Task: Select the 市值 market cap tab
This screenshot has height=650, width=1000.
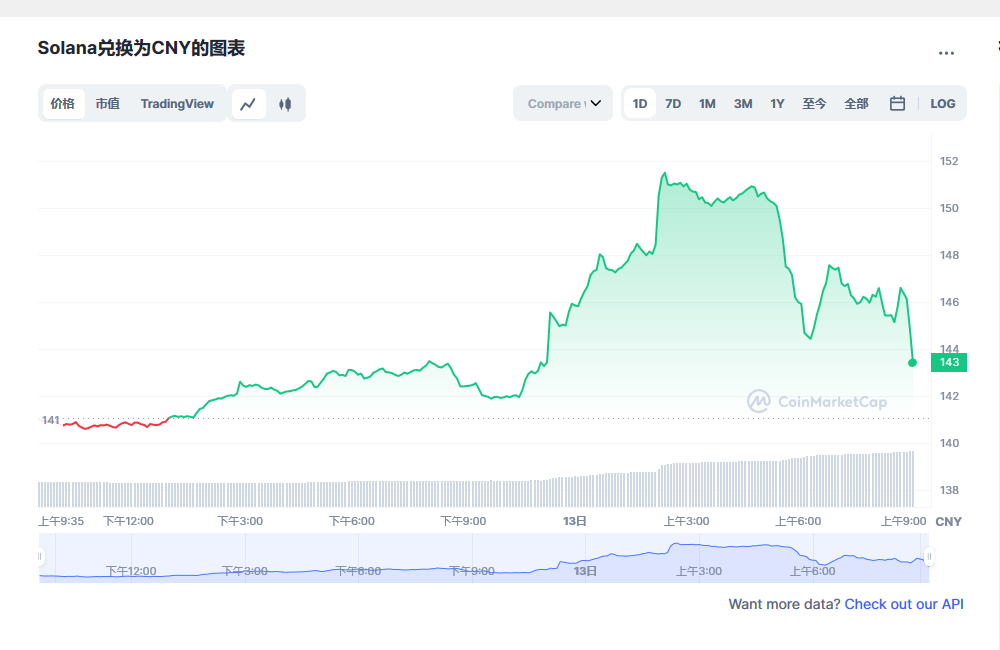Action: tap(108, 103)
